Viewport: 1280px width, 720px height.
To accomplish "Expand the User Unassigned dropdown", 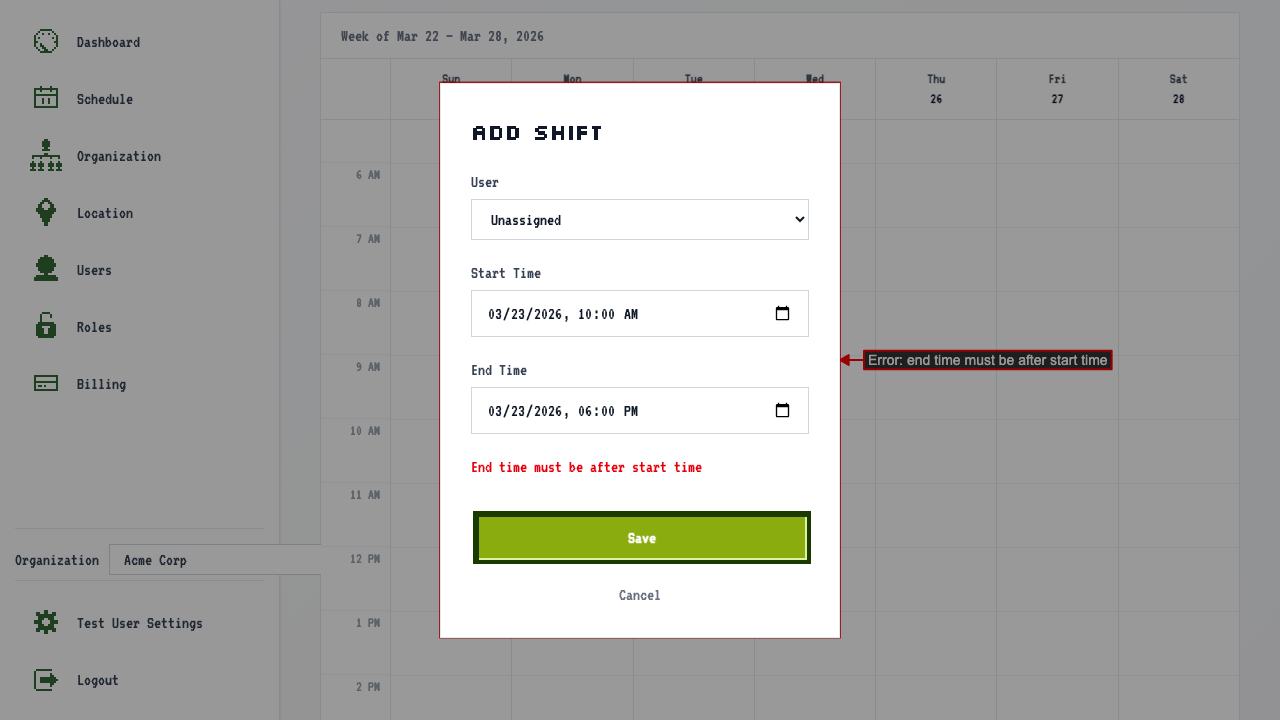I will click(x=640, y=219).
